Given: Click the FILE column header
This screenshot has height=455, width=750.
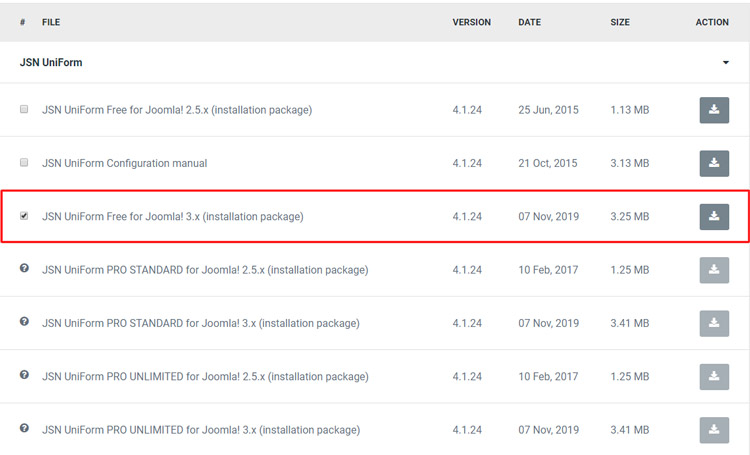Looking at the screenshot, I should pyautogui.click(x=51, y=22).
